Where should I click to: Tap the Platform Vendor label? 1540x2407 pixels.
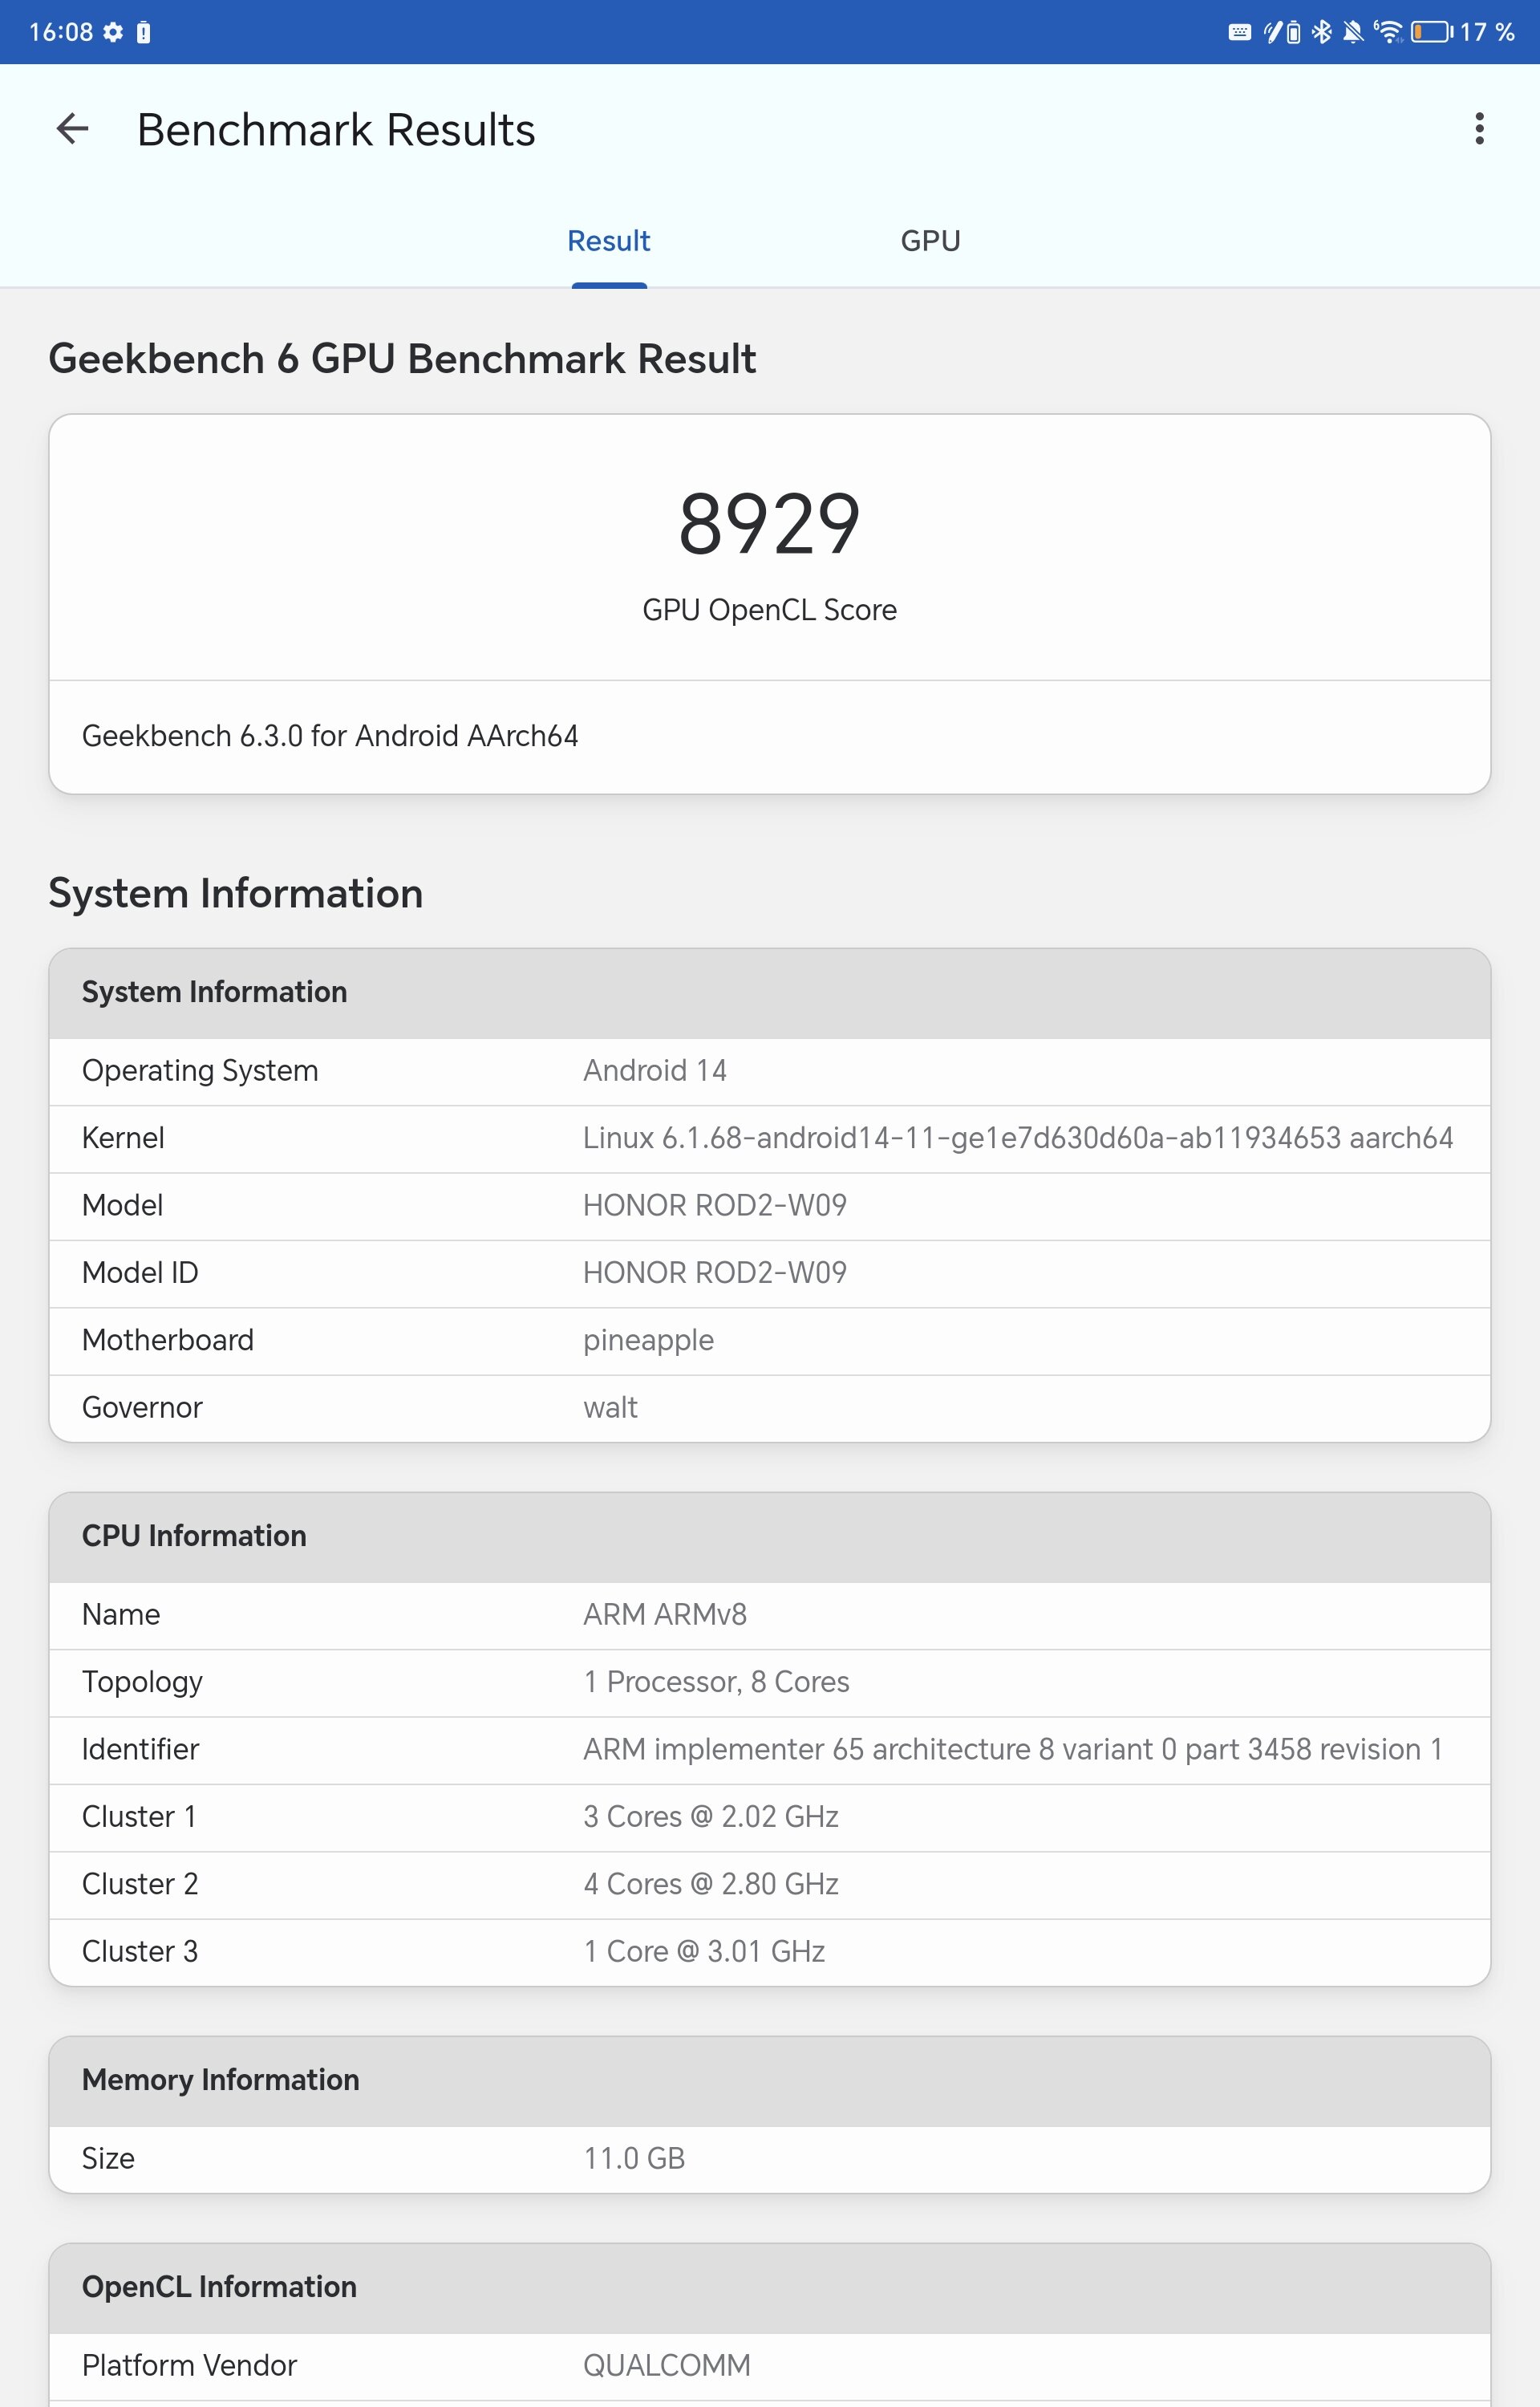189,2366
